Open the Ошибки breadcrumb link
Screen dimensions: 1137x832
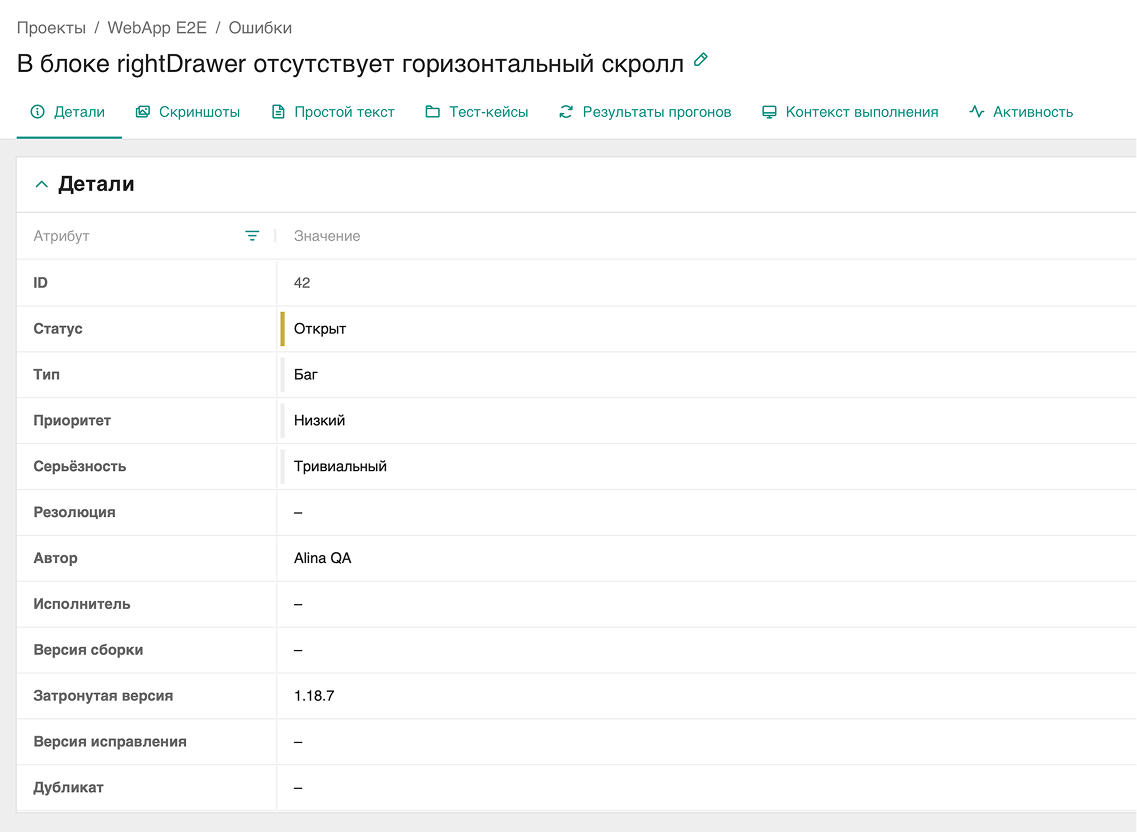[260, 28]
